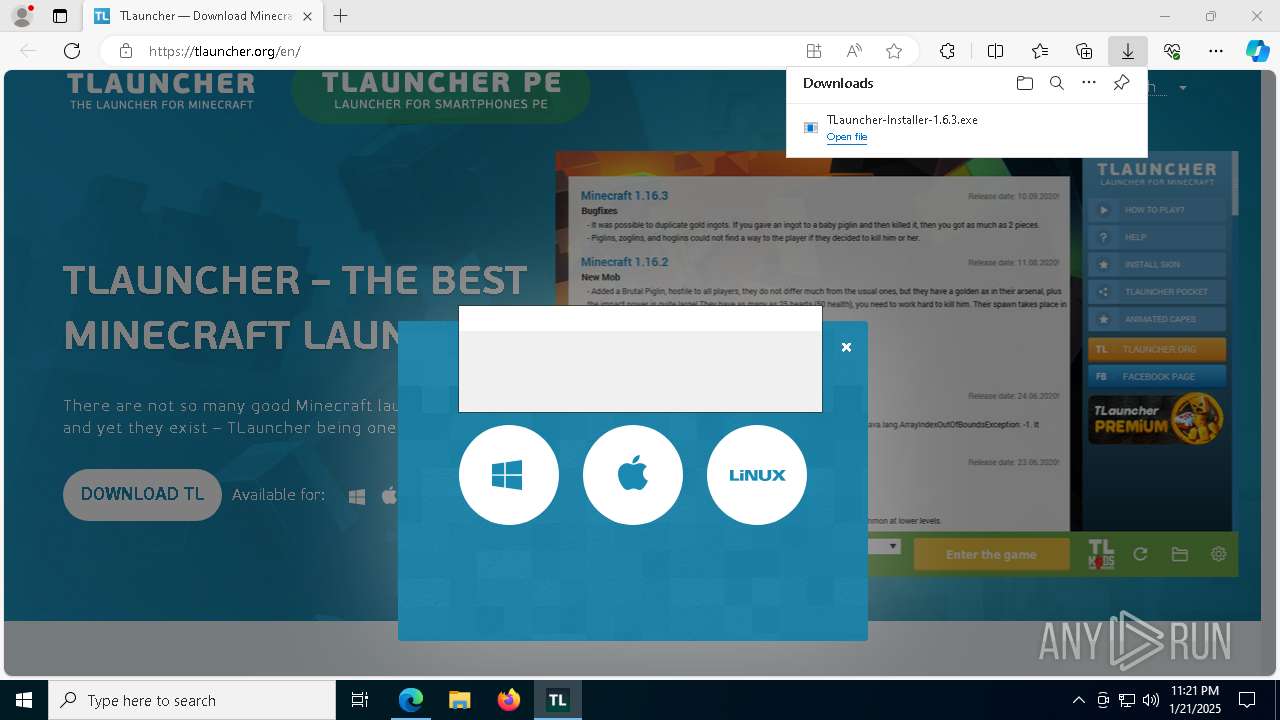Open the TL app on the taskbar
This screenshot has width=1280, height=720.
click(x=558, y=700)
